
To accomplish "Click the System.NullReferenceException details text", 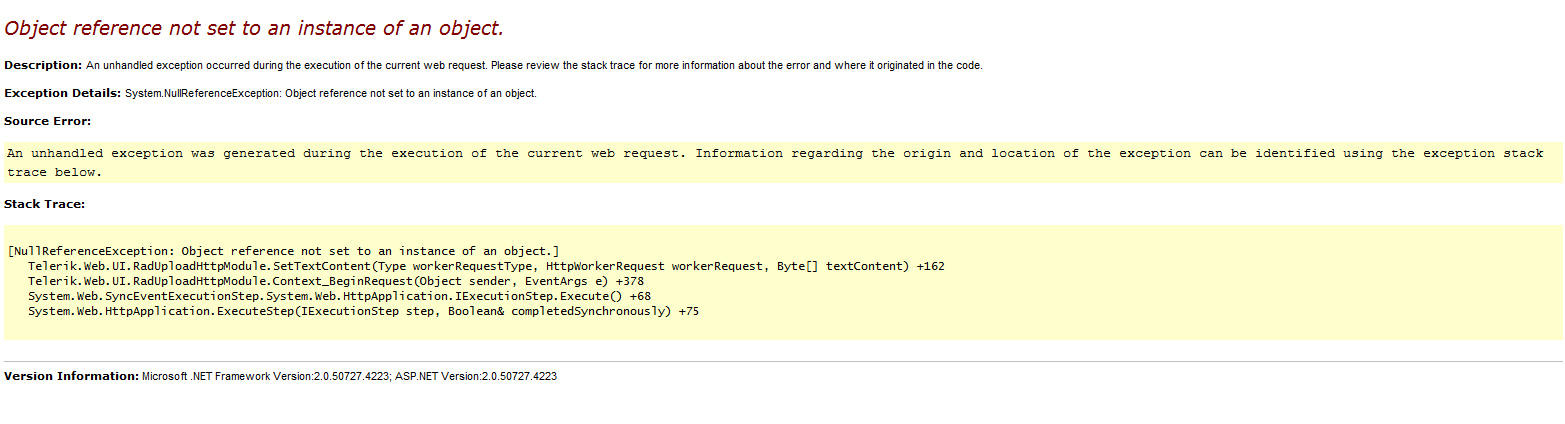I will (x=331, y=93).
